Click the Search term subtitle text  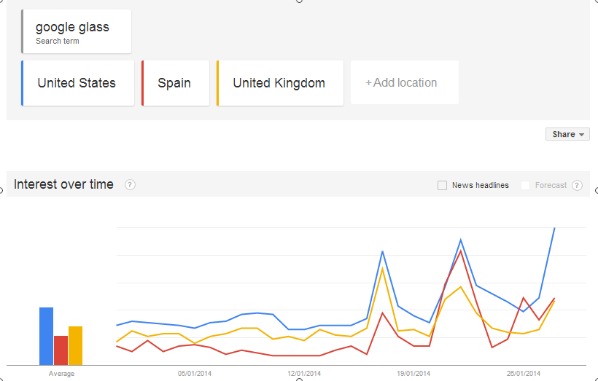pyautogui.click(x=57, y=41)
